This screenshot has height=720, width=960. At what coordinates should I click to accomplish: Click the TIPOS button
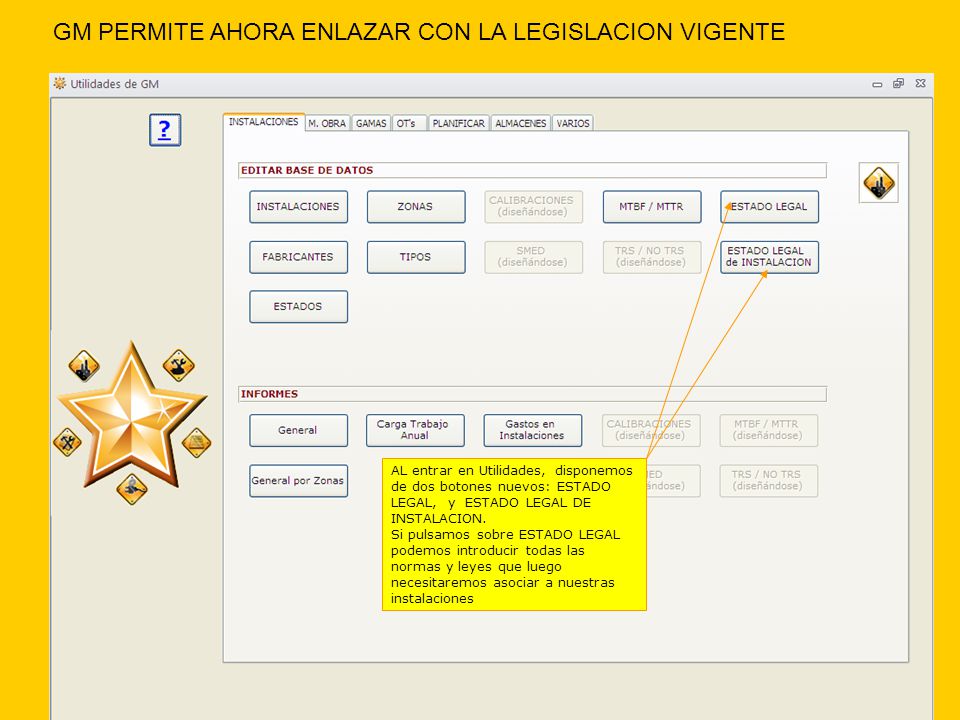pos(416,257)
